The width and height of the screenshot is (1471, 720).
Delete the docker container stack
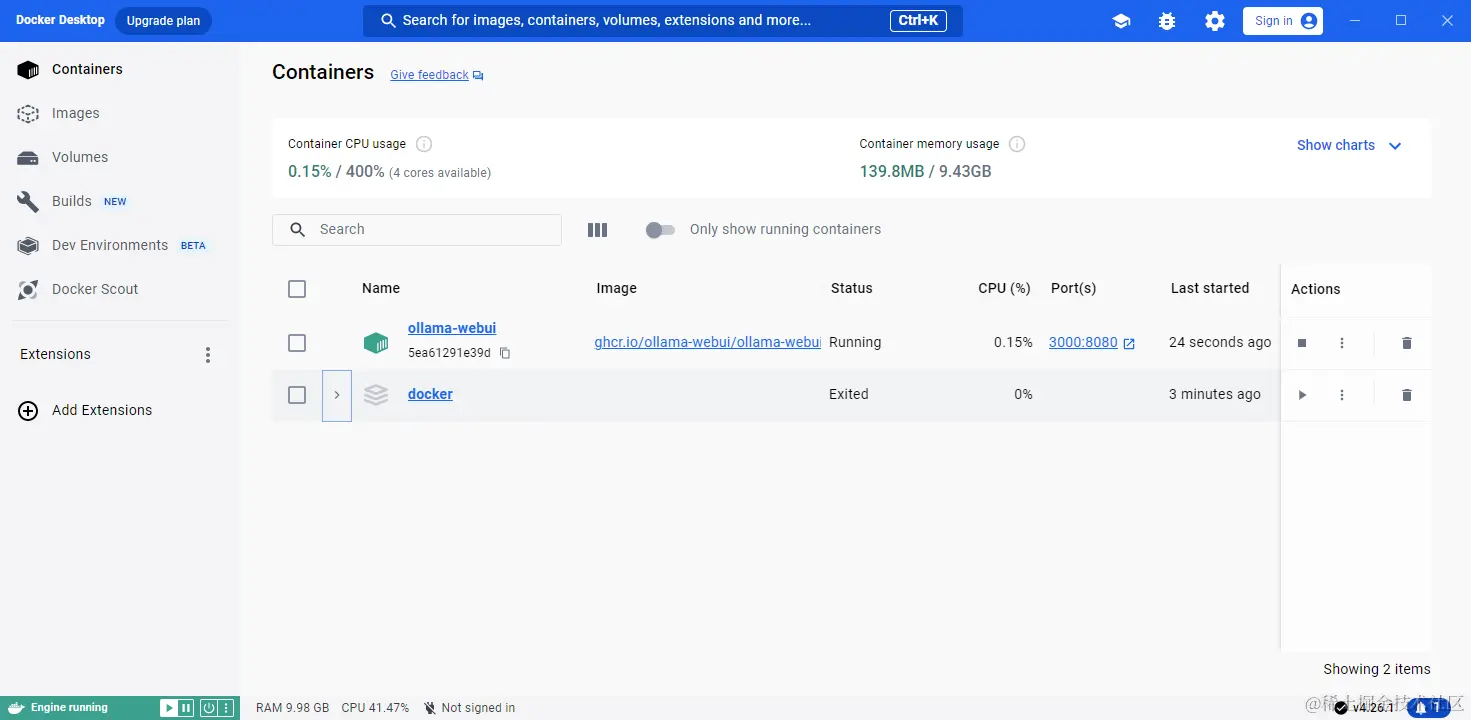tap(1407, 395)
